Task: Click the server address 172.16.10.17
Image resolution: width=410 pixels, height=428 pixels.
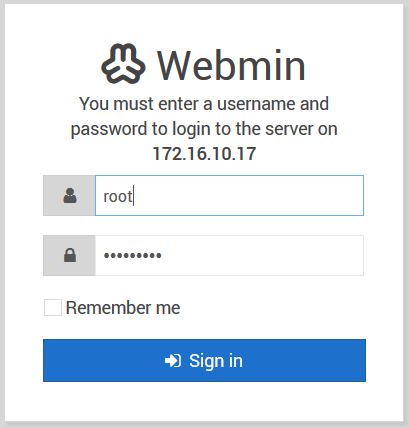Action: coord(204,154)
